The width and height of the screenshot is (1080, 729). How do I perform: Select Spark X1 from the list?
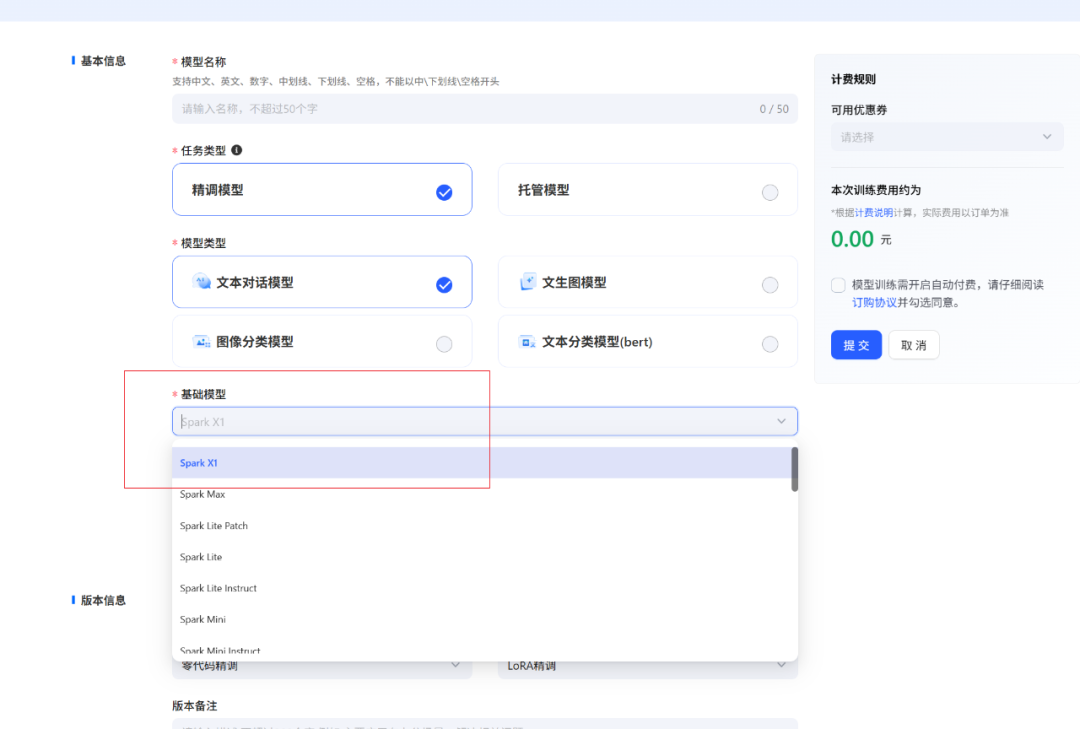click(481, 463)
